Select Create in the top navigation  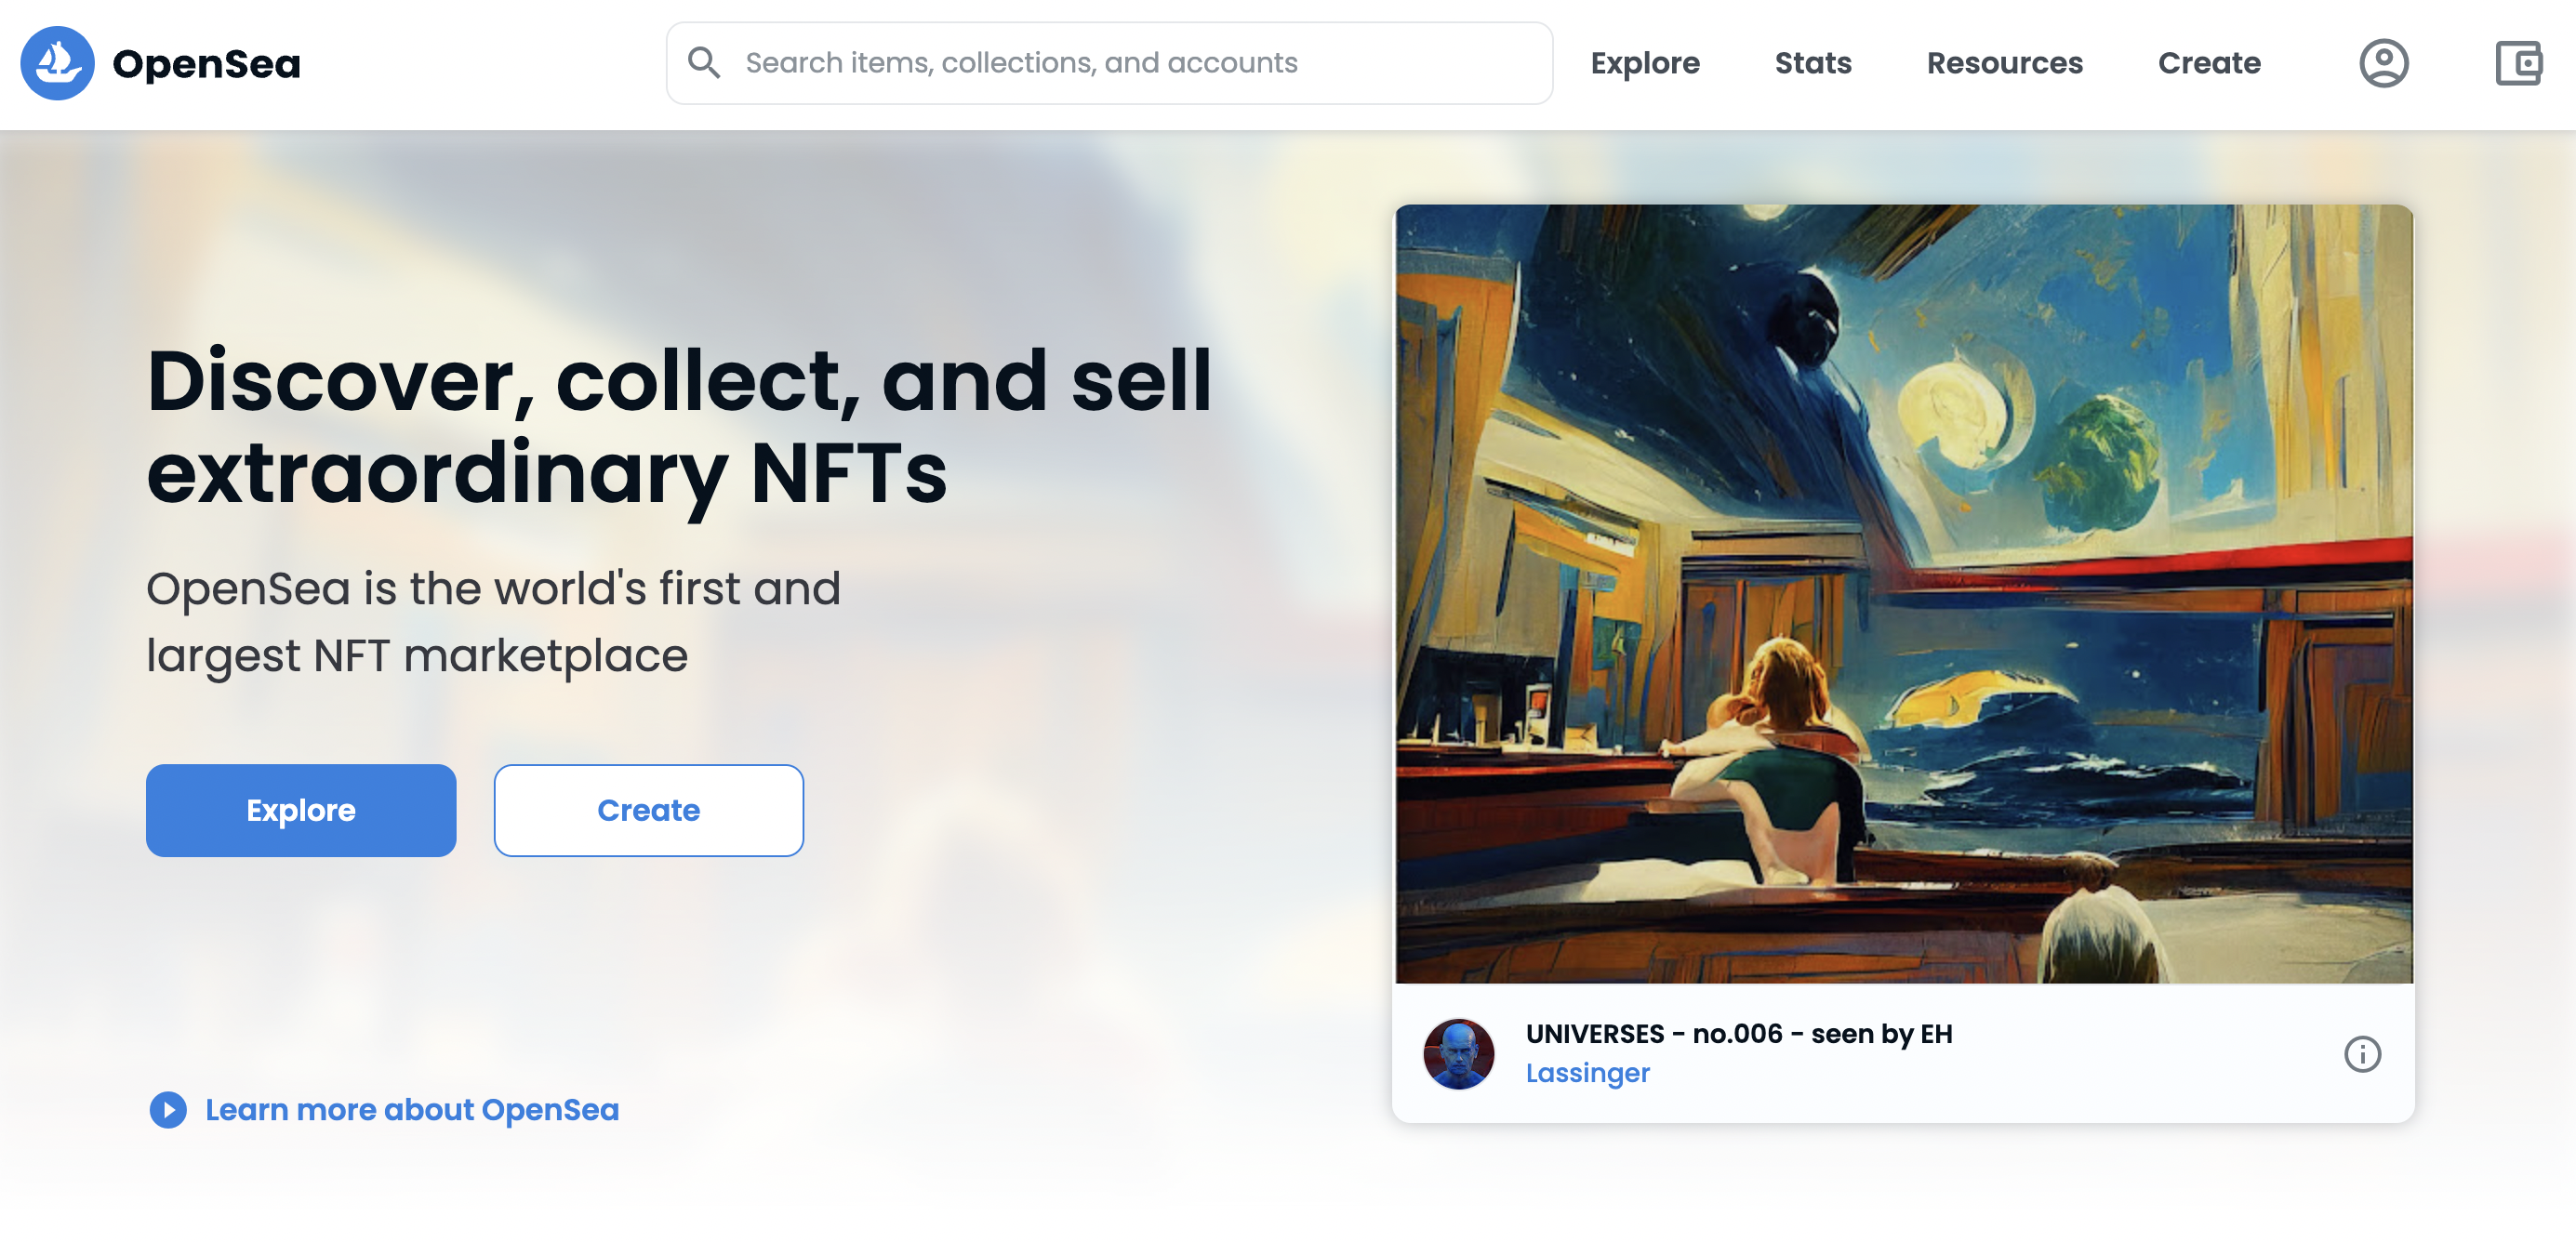coord(2209,63)
